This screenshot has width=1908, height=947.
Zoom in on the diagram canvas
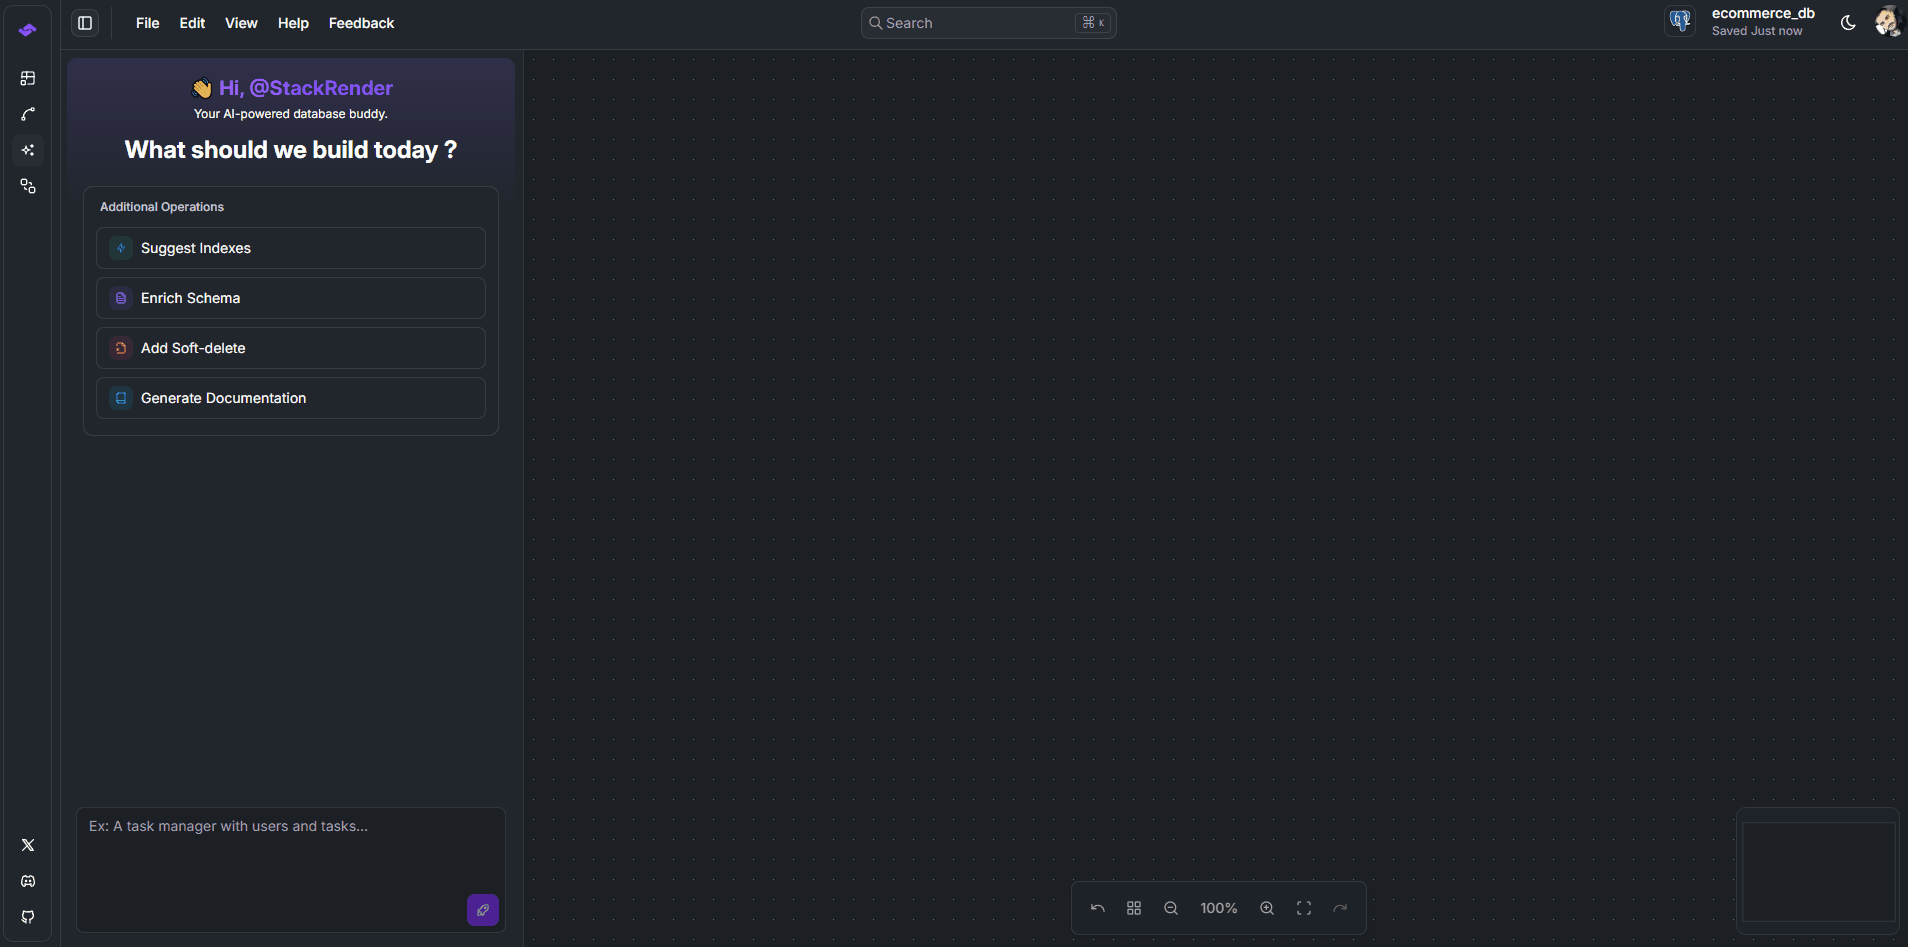tap(1266, 908)
